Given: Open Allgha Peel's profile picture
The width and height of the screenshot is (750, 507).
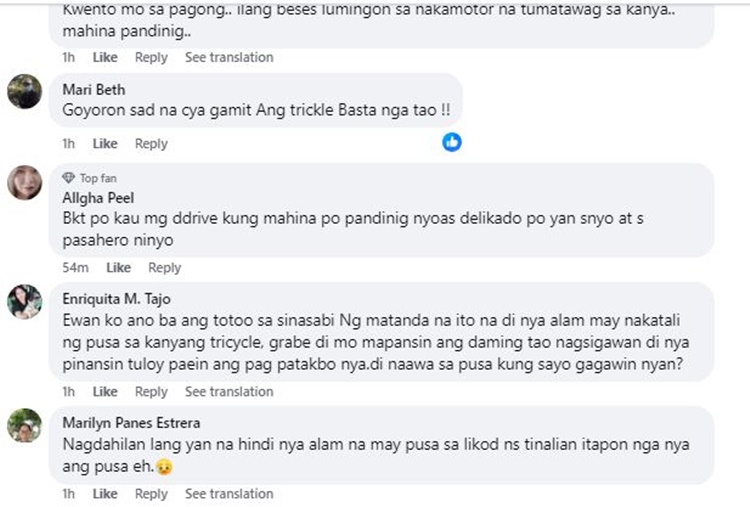Looking at the screenshot, I should pos(25,183).
